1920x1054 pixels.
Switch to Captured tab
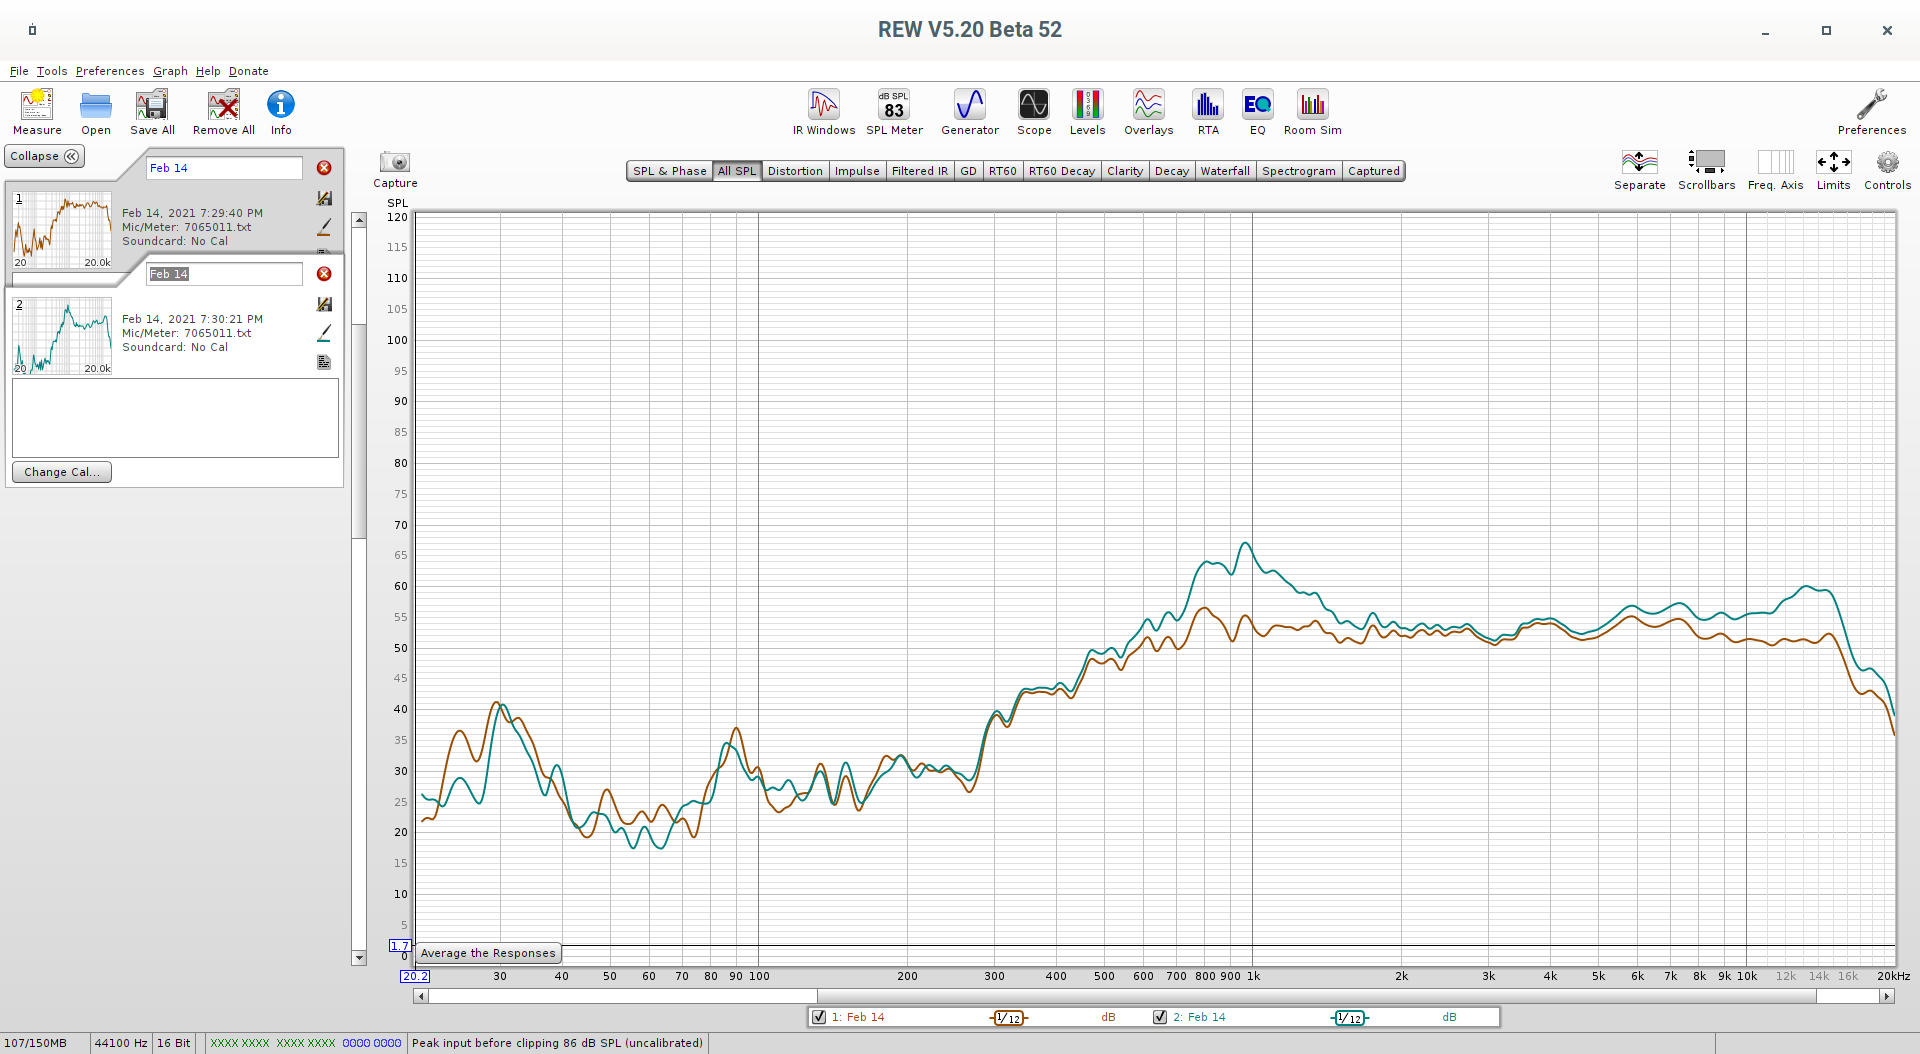click(1373, 171)
